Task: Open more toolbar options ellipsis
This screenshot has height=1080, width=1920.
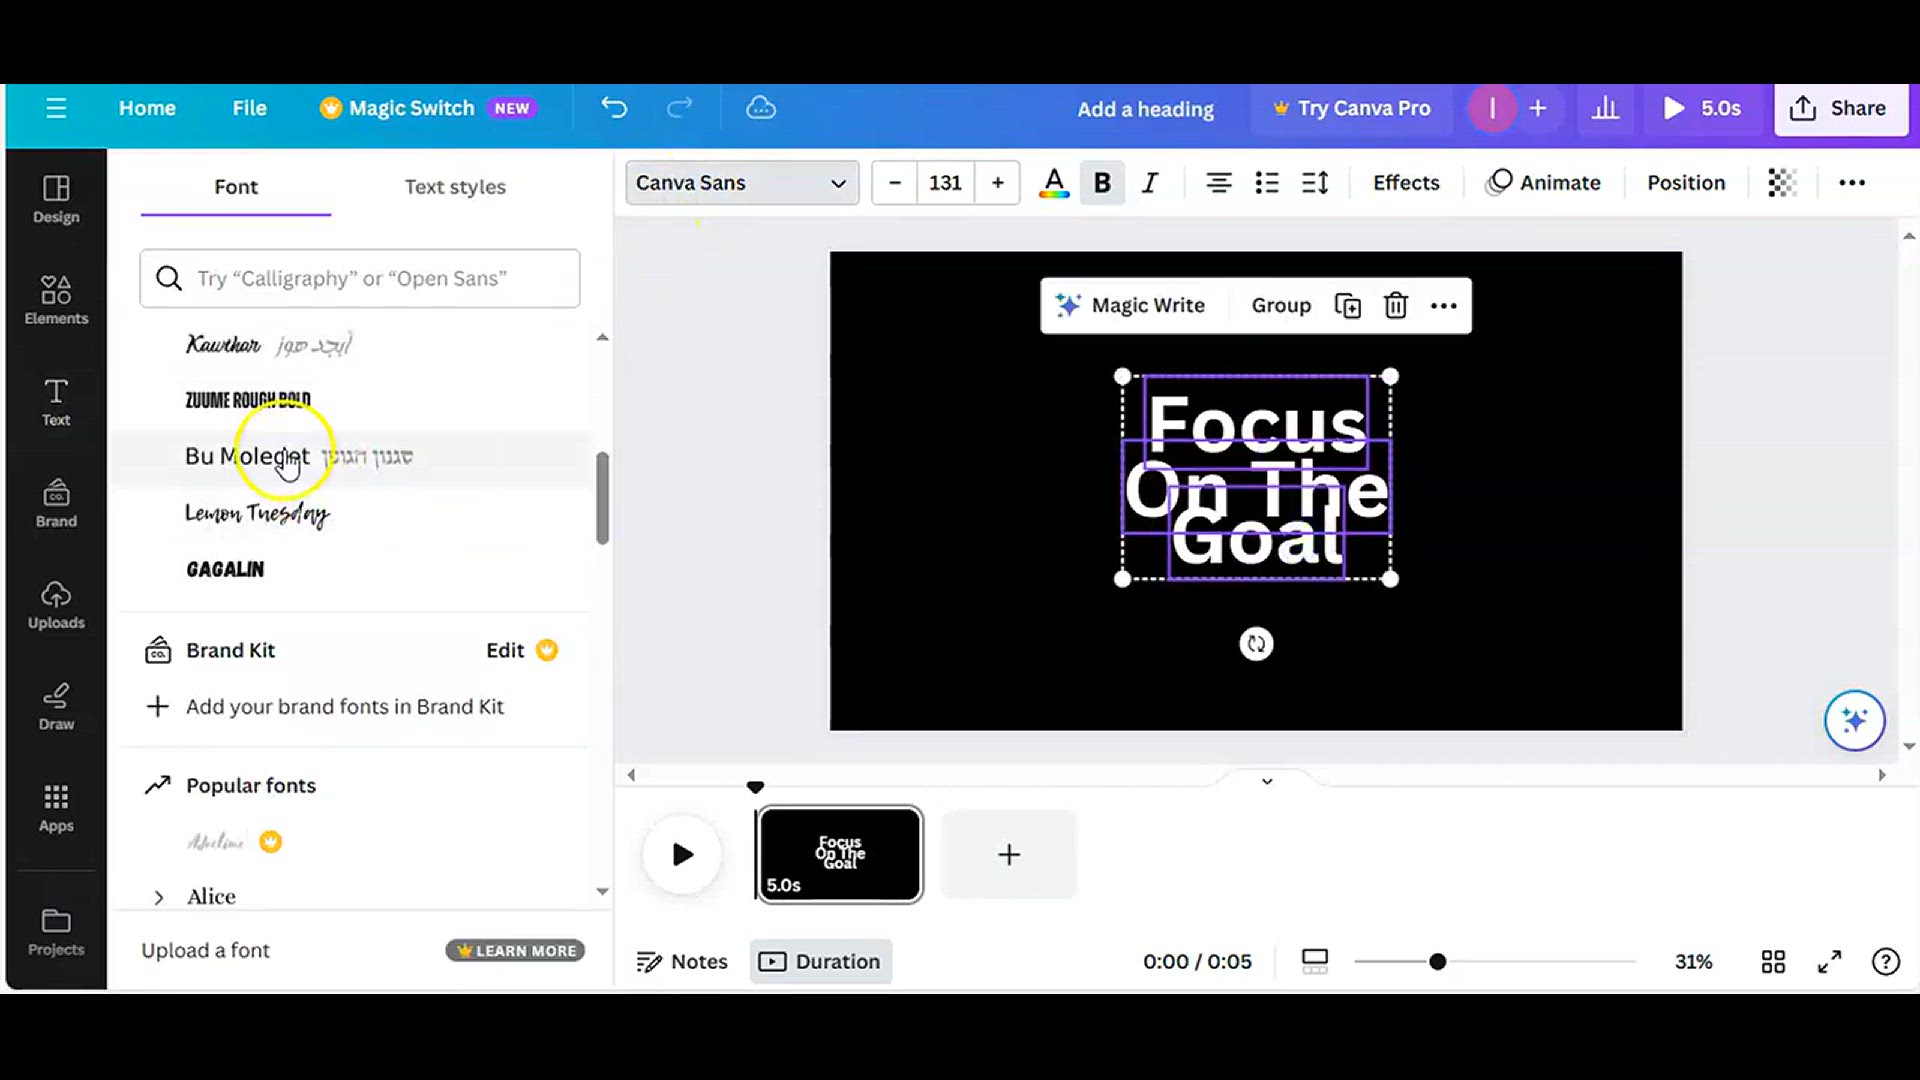Action: coord(1852,183)
